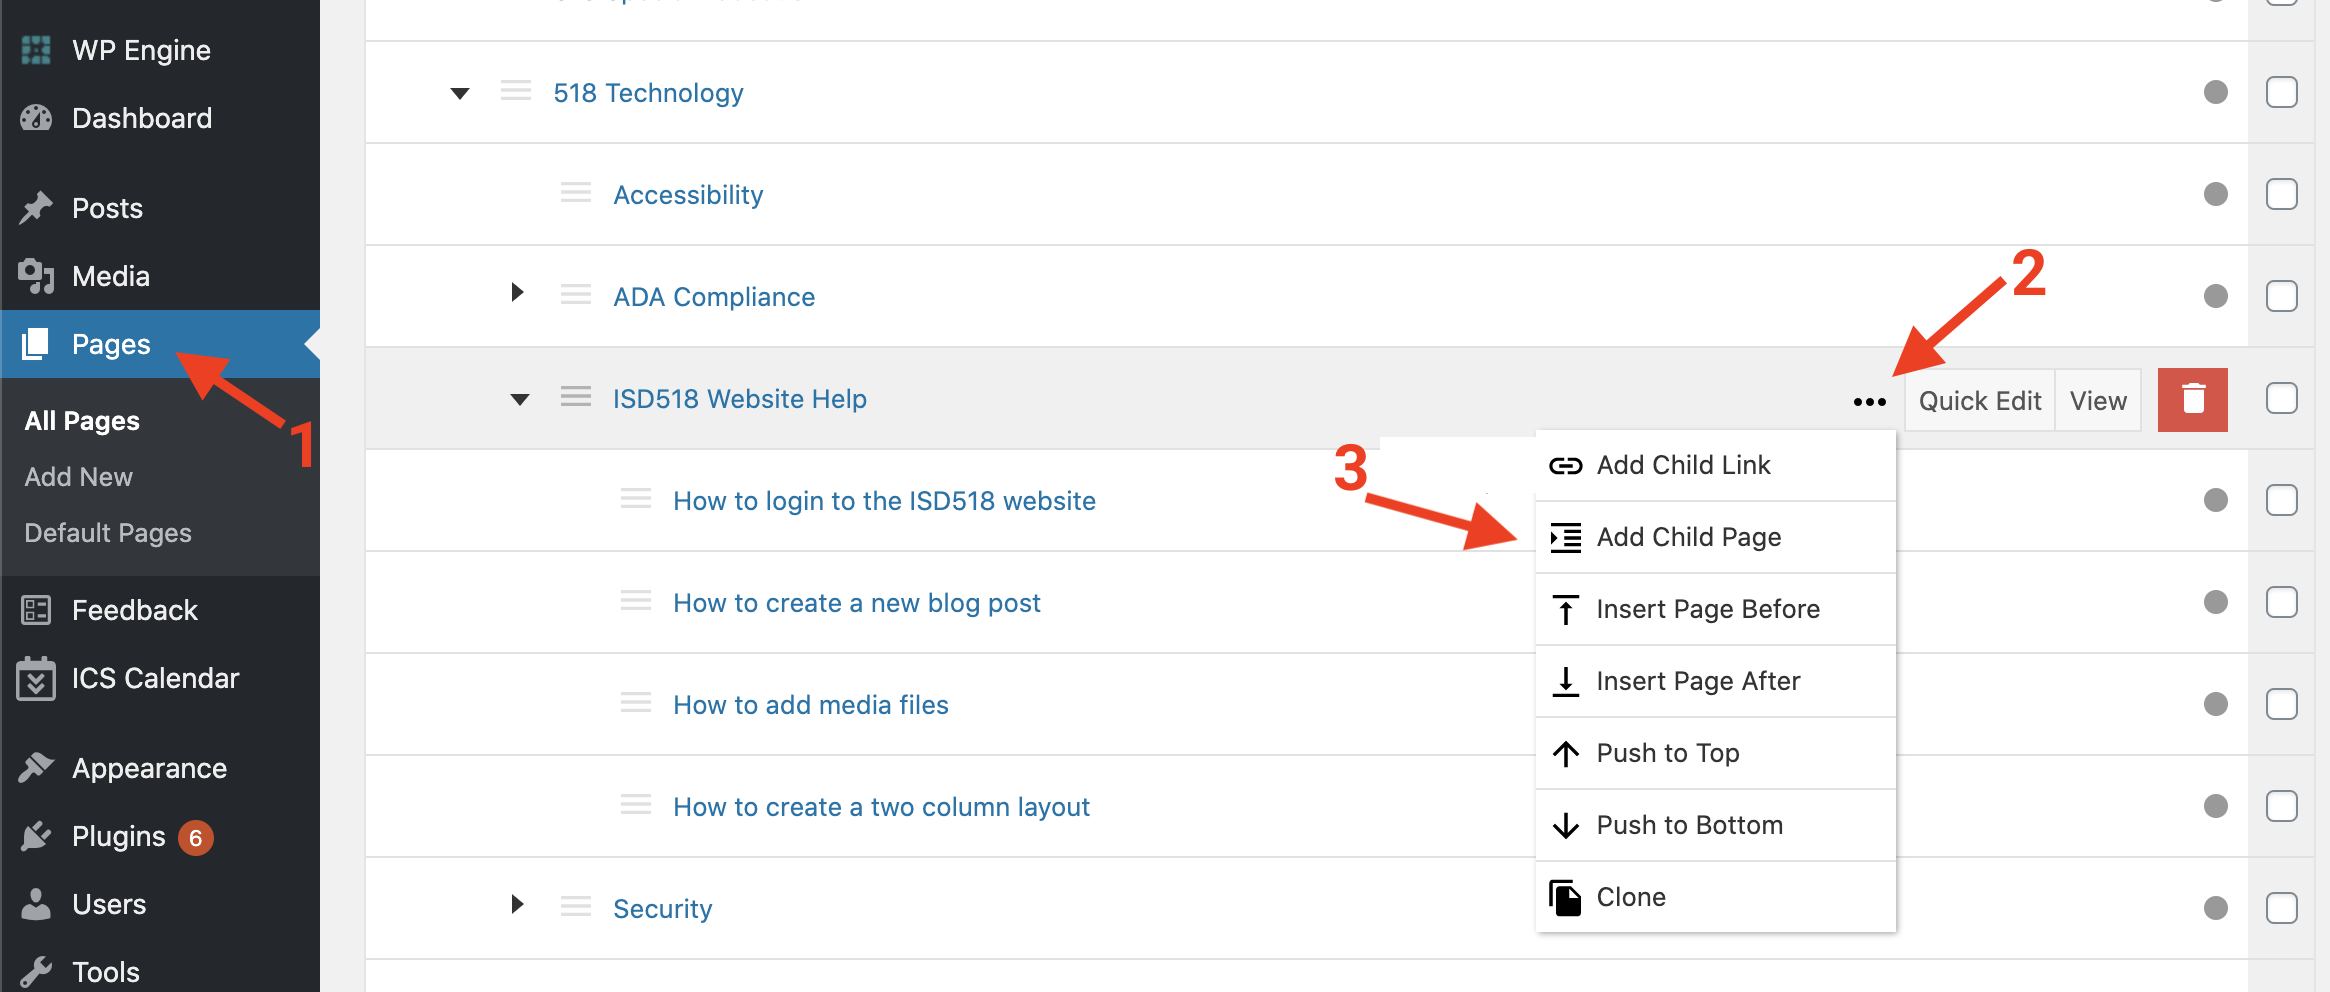Expand the Security page tree

(517, 905)
